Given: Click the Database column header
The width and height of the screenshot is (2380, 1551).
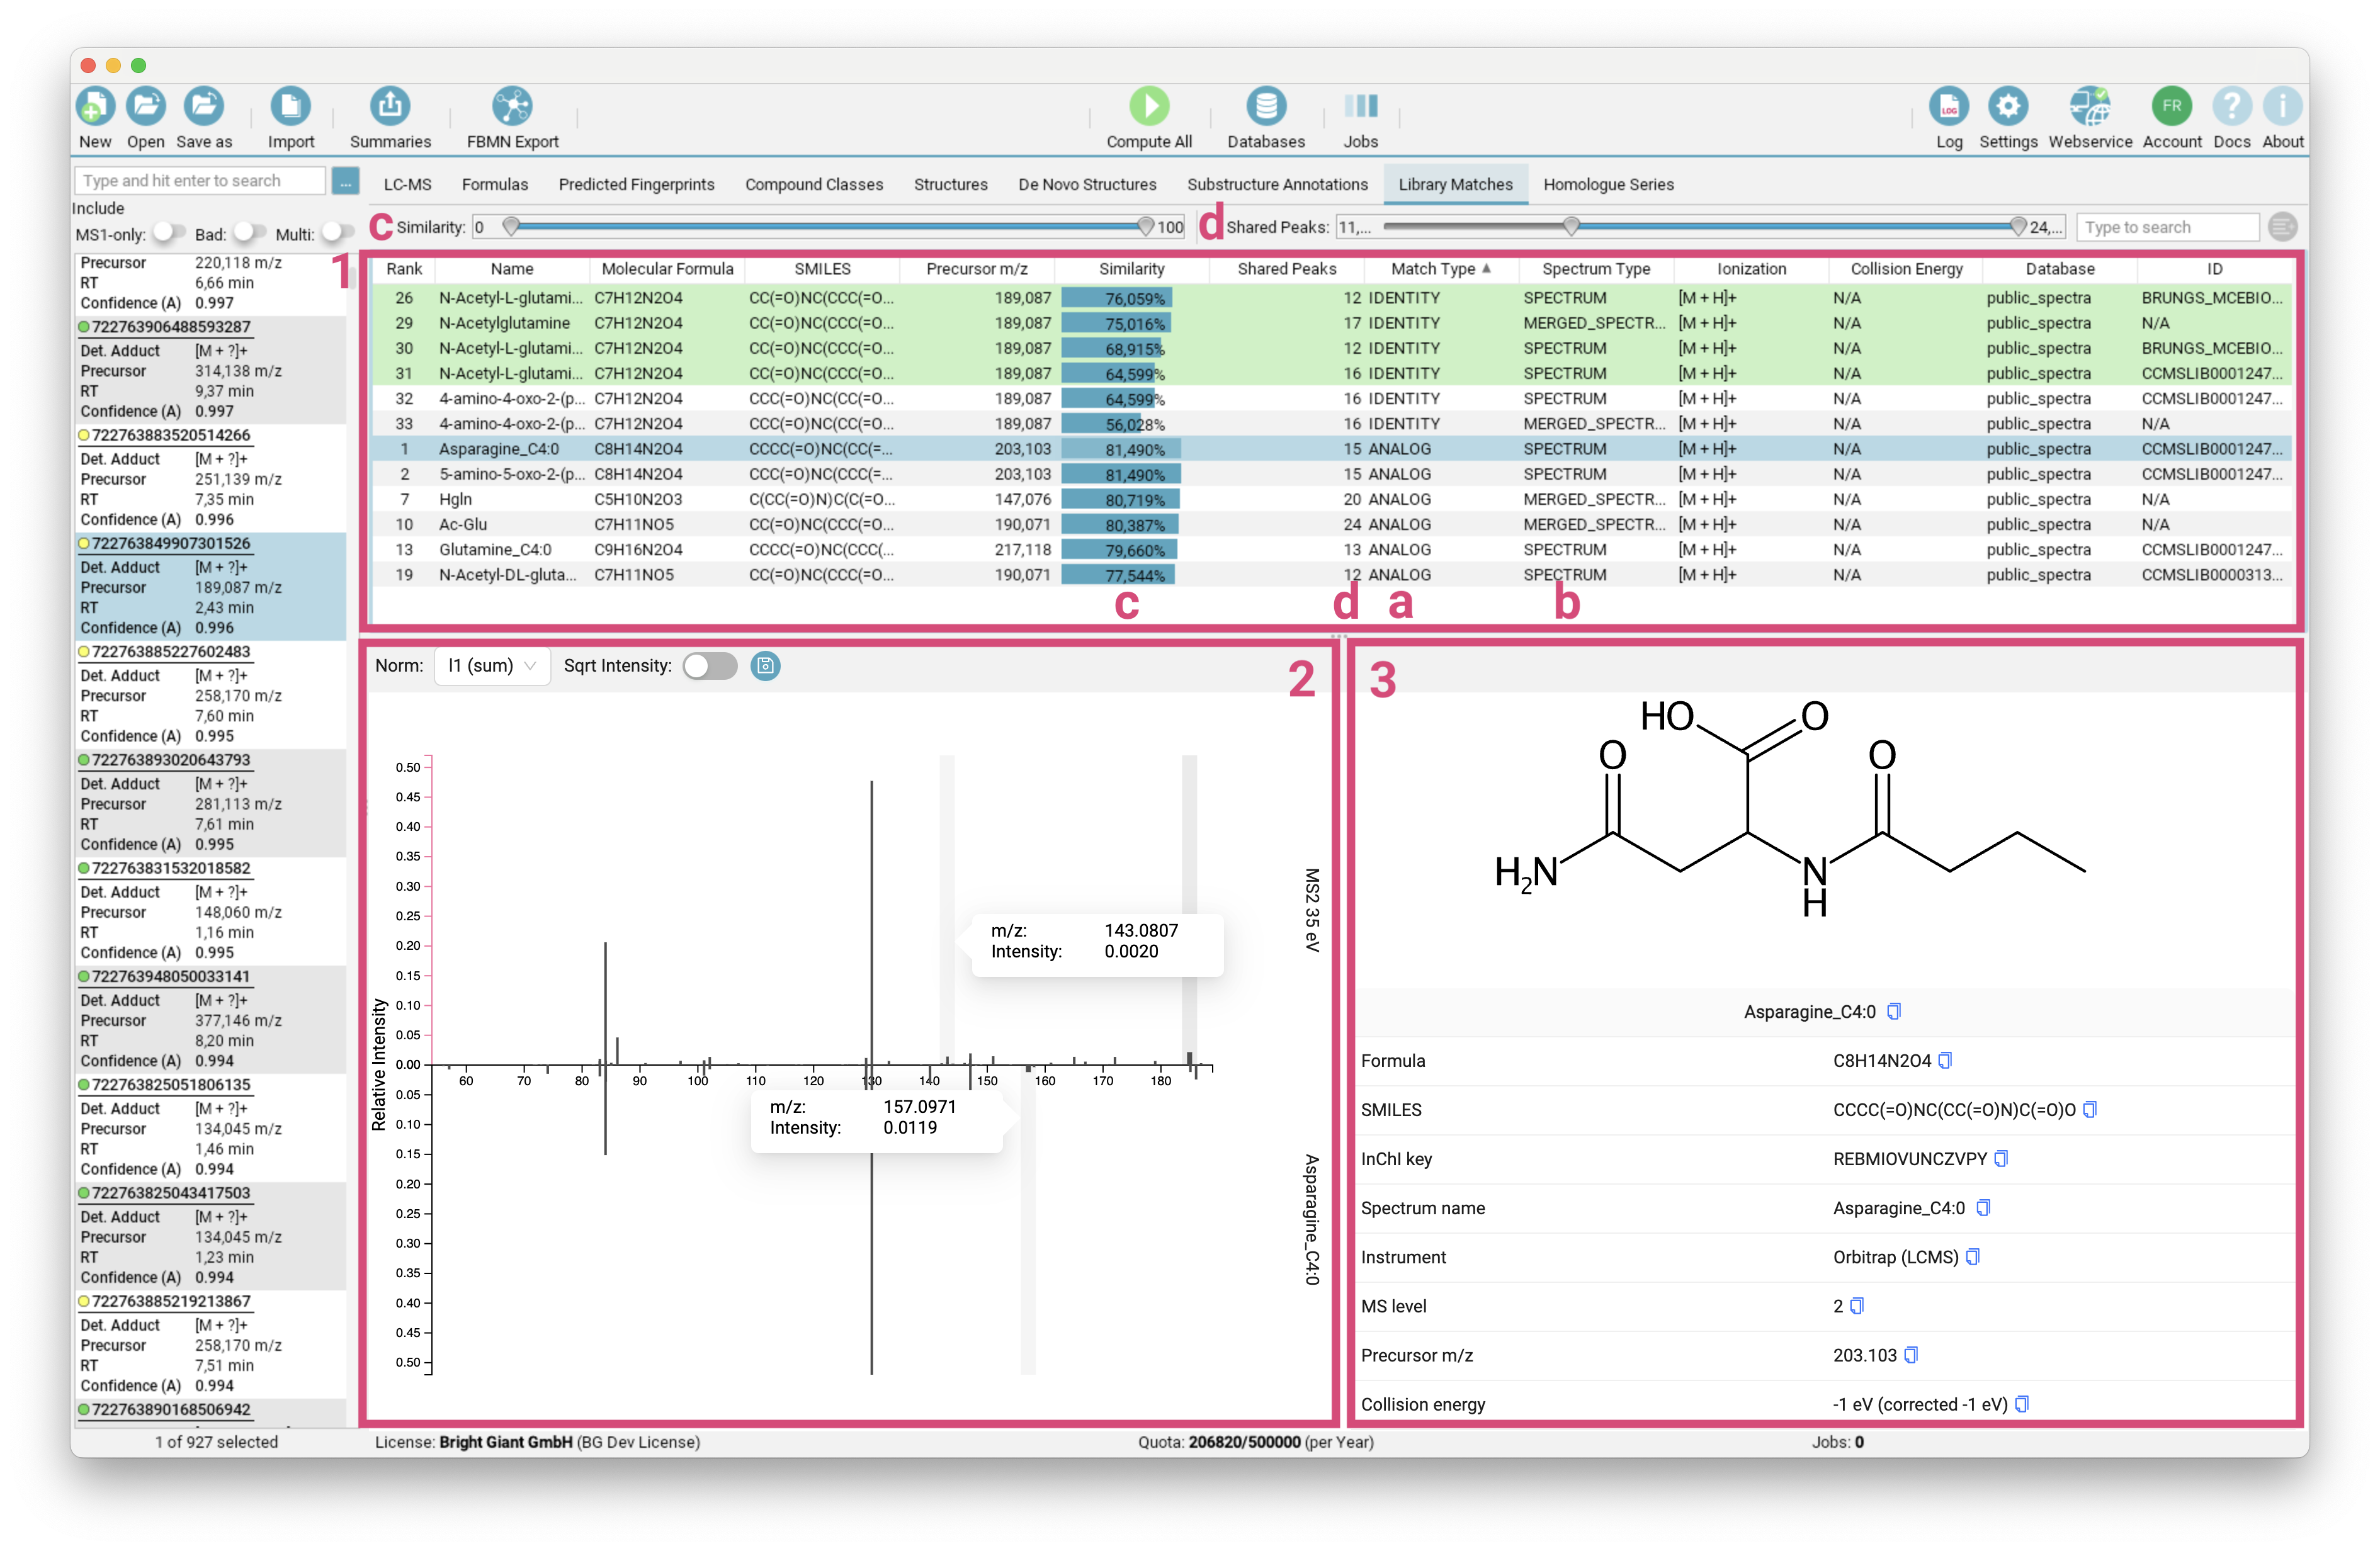Looking at the screenshot, I should 2059,269.
